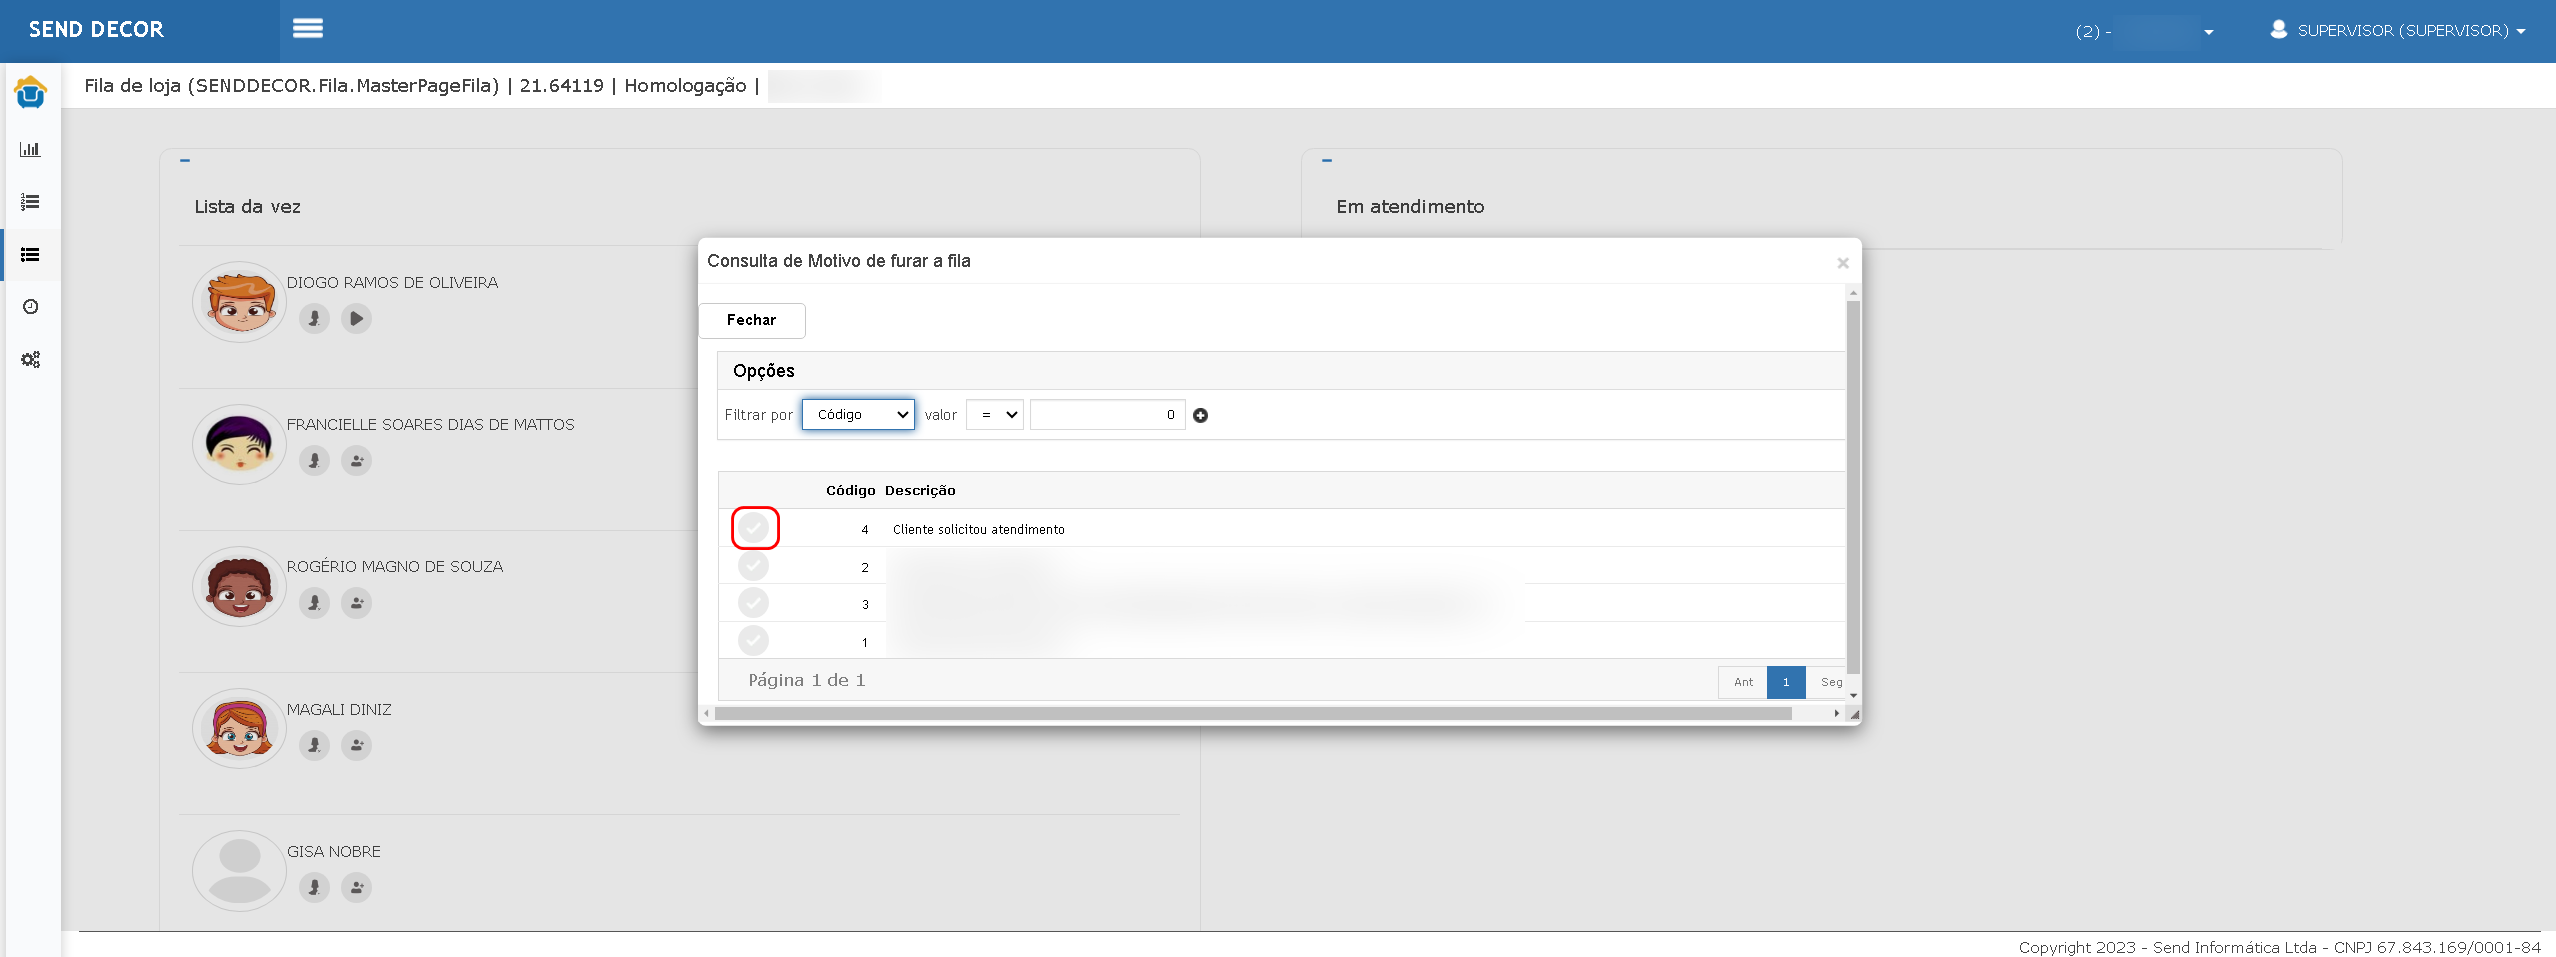Select the check circle for code 3
Viewport: 2556px width, 957px height.
coord(754,603)
